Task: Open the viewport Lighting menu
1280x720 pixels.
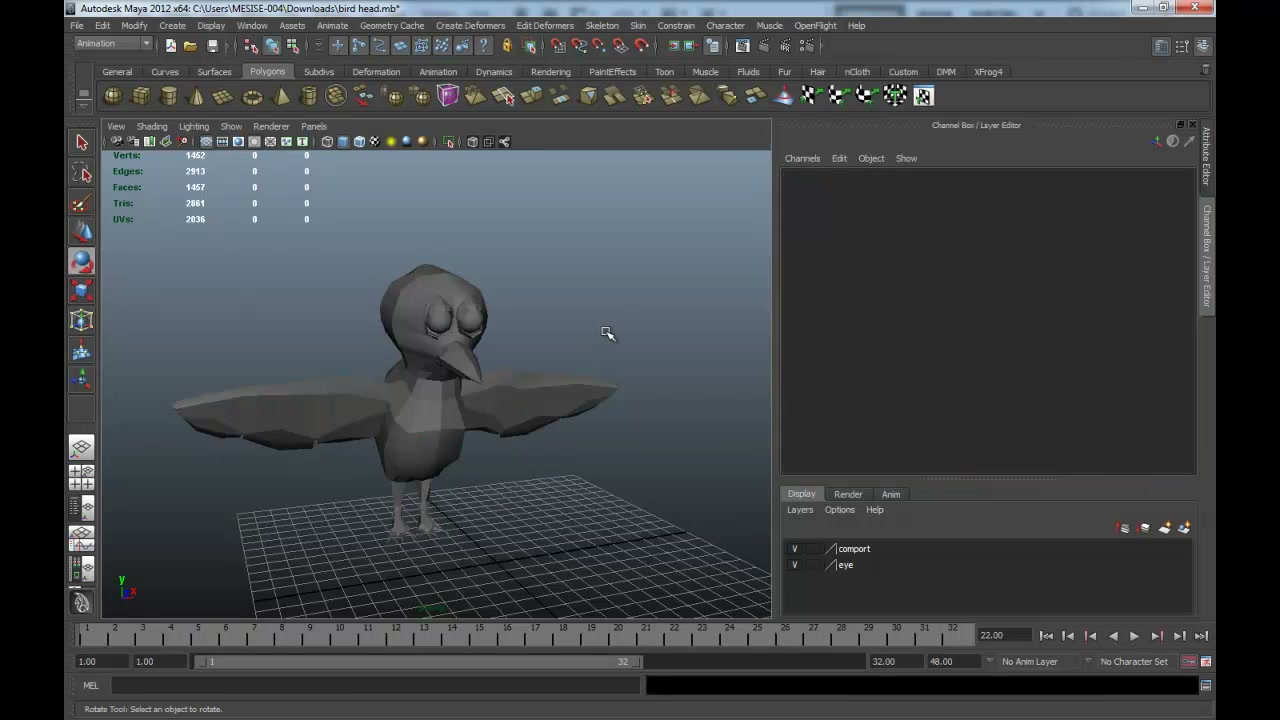Action: coord(194,127)
